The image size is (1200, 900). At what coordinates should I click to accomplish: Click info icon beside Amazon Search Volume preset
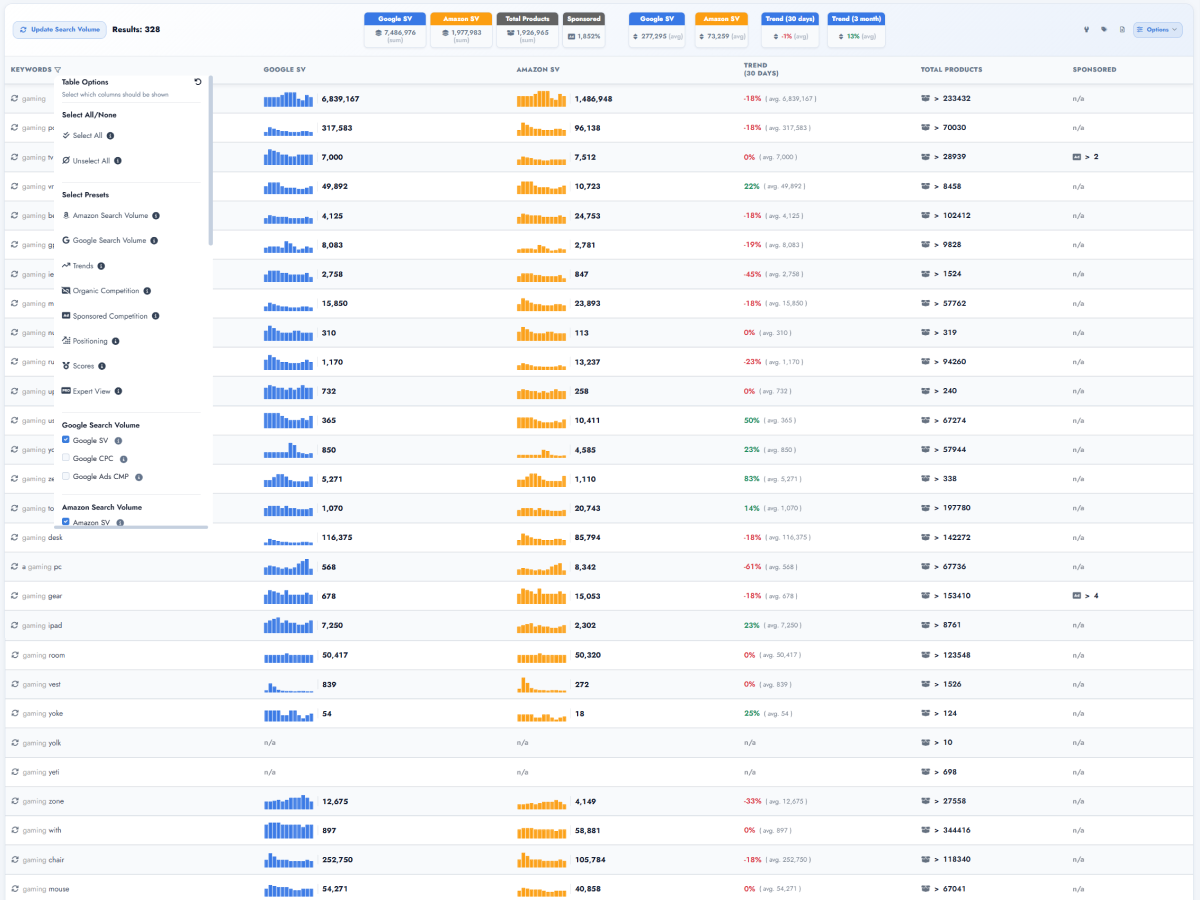pyautogui.click(x=156, y=215)
